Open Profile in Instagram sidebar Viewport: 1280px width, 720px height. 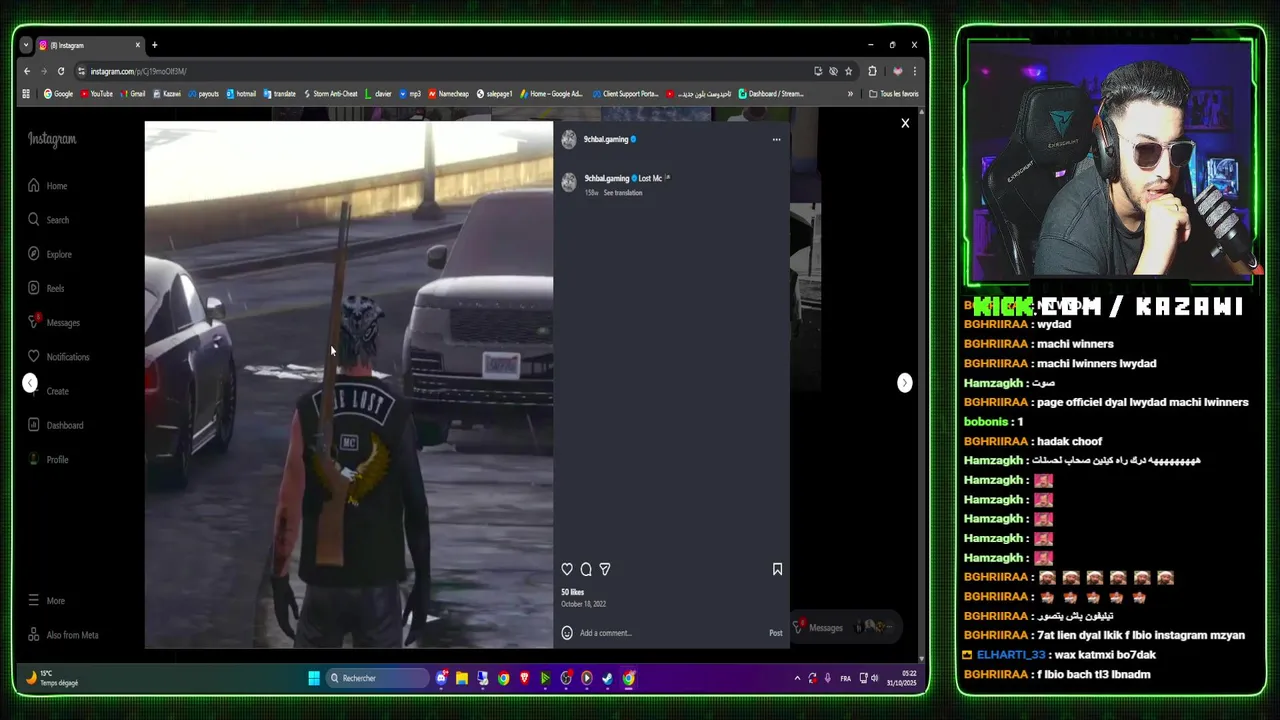tap(48, 460)
